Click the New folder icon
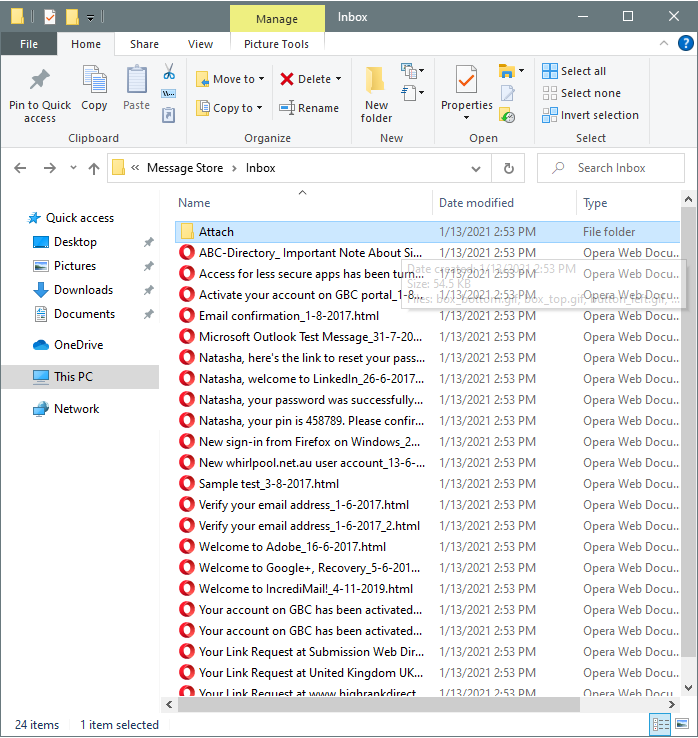 click(376, 79)
